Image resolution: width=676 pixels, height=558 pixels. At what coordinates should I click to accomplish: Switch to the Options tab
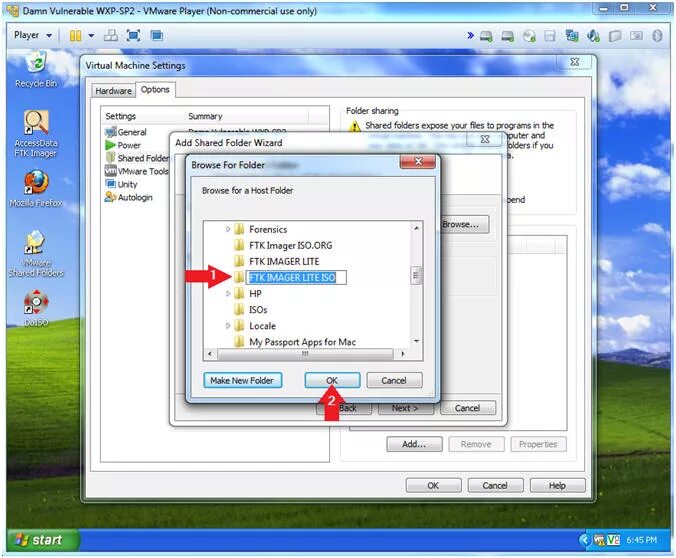[x=155, y=89]
